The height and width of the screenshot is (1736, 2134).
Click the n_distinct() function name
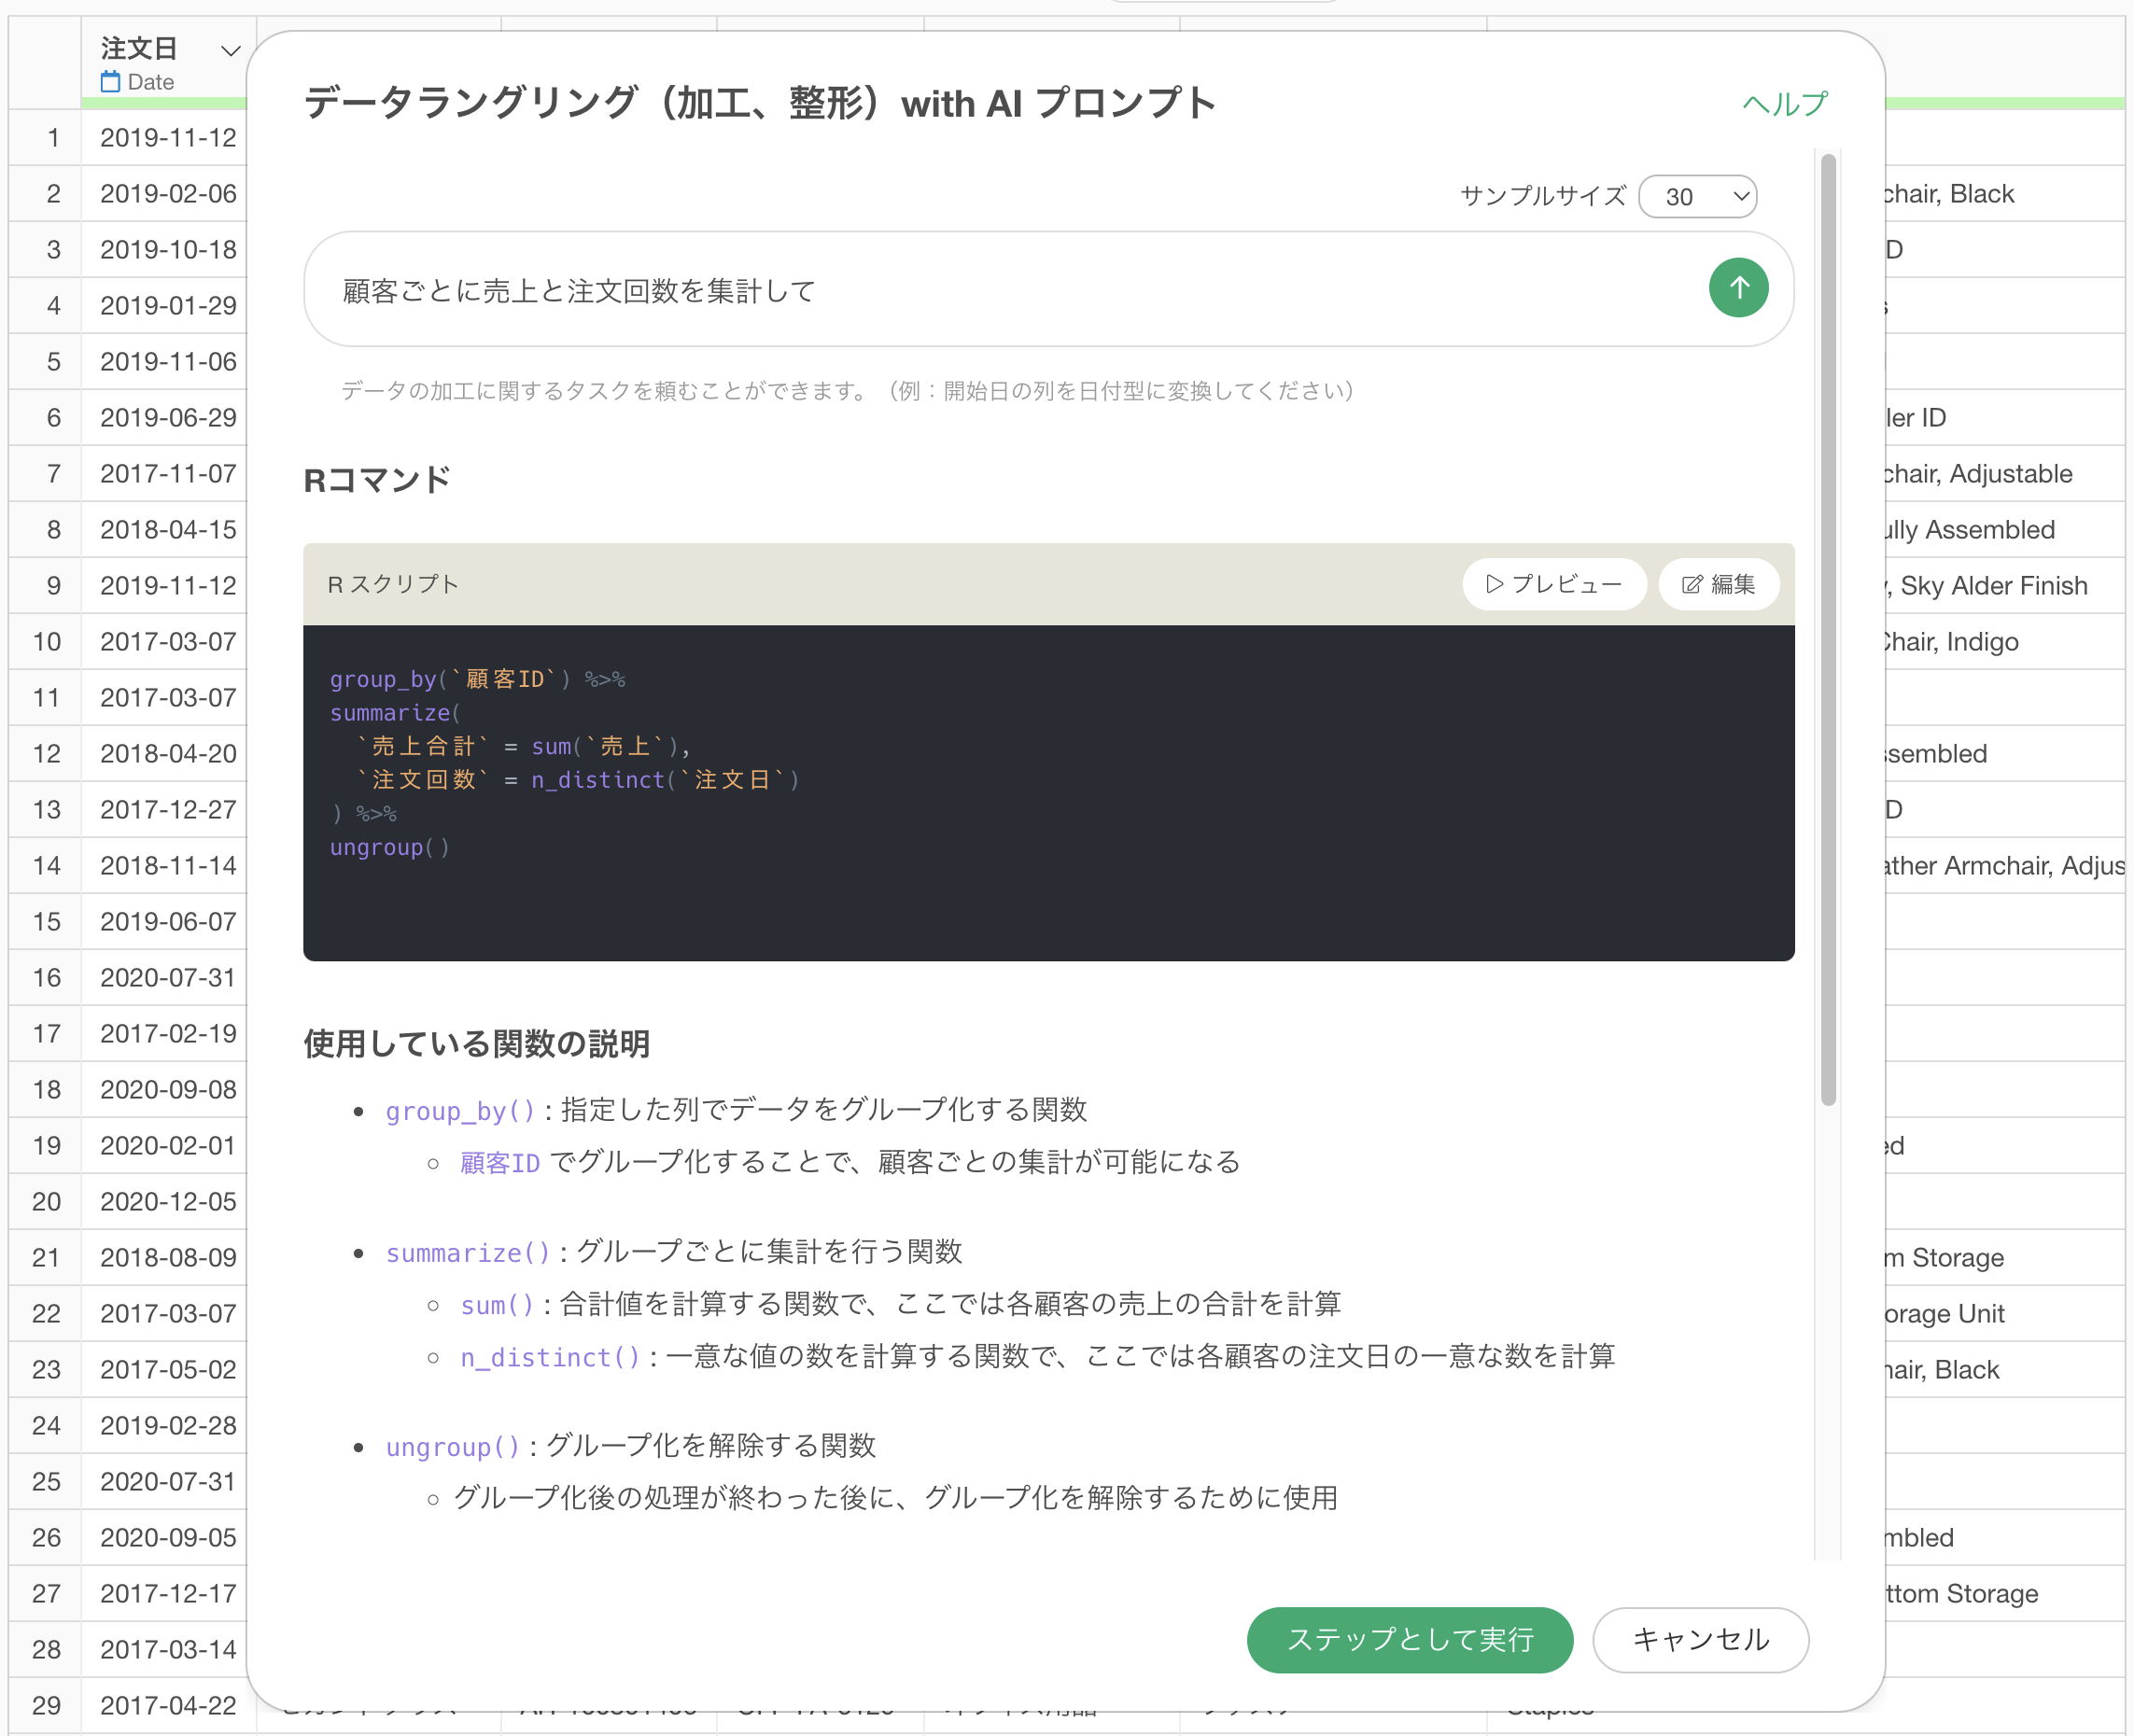click(x=550, y=1357)
